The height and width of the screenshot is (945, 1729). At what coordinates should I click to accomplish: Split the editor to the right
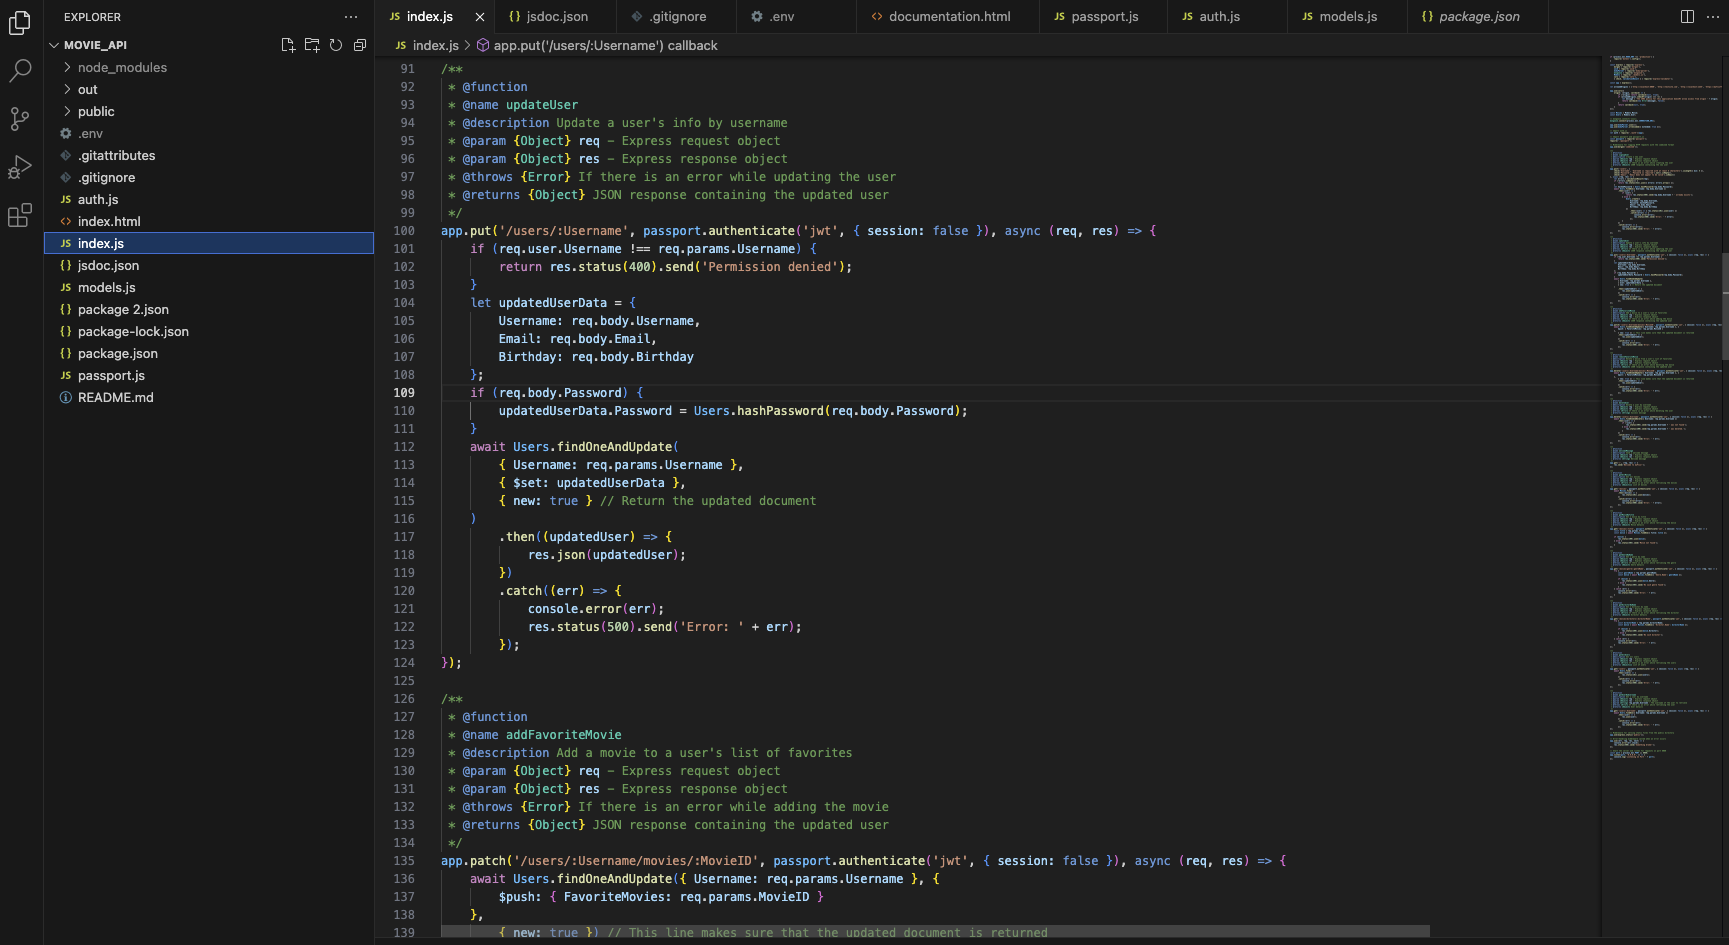point(1687,16)
